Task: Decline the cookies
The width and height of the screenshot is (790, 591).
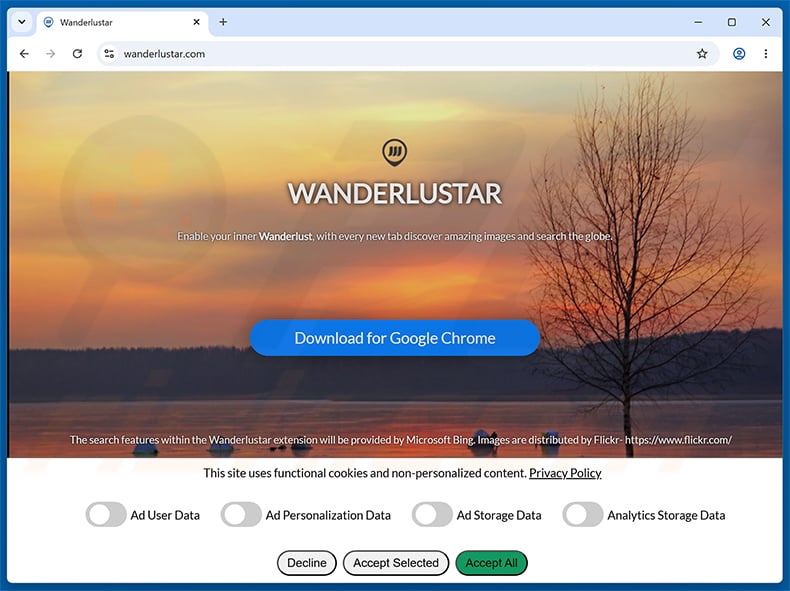Action: click(x=306, y=563)
